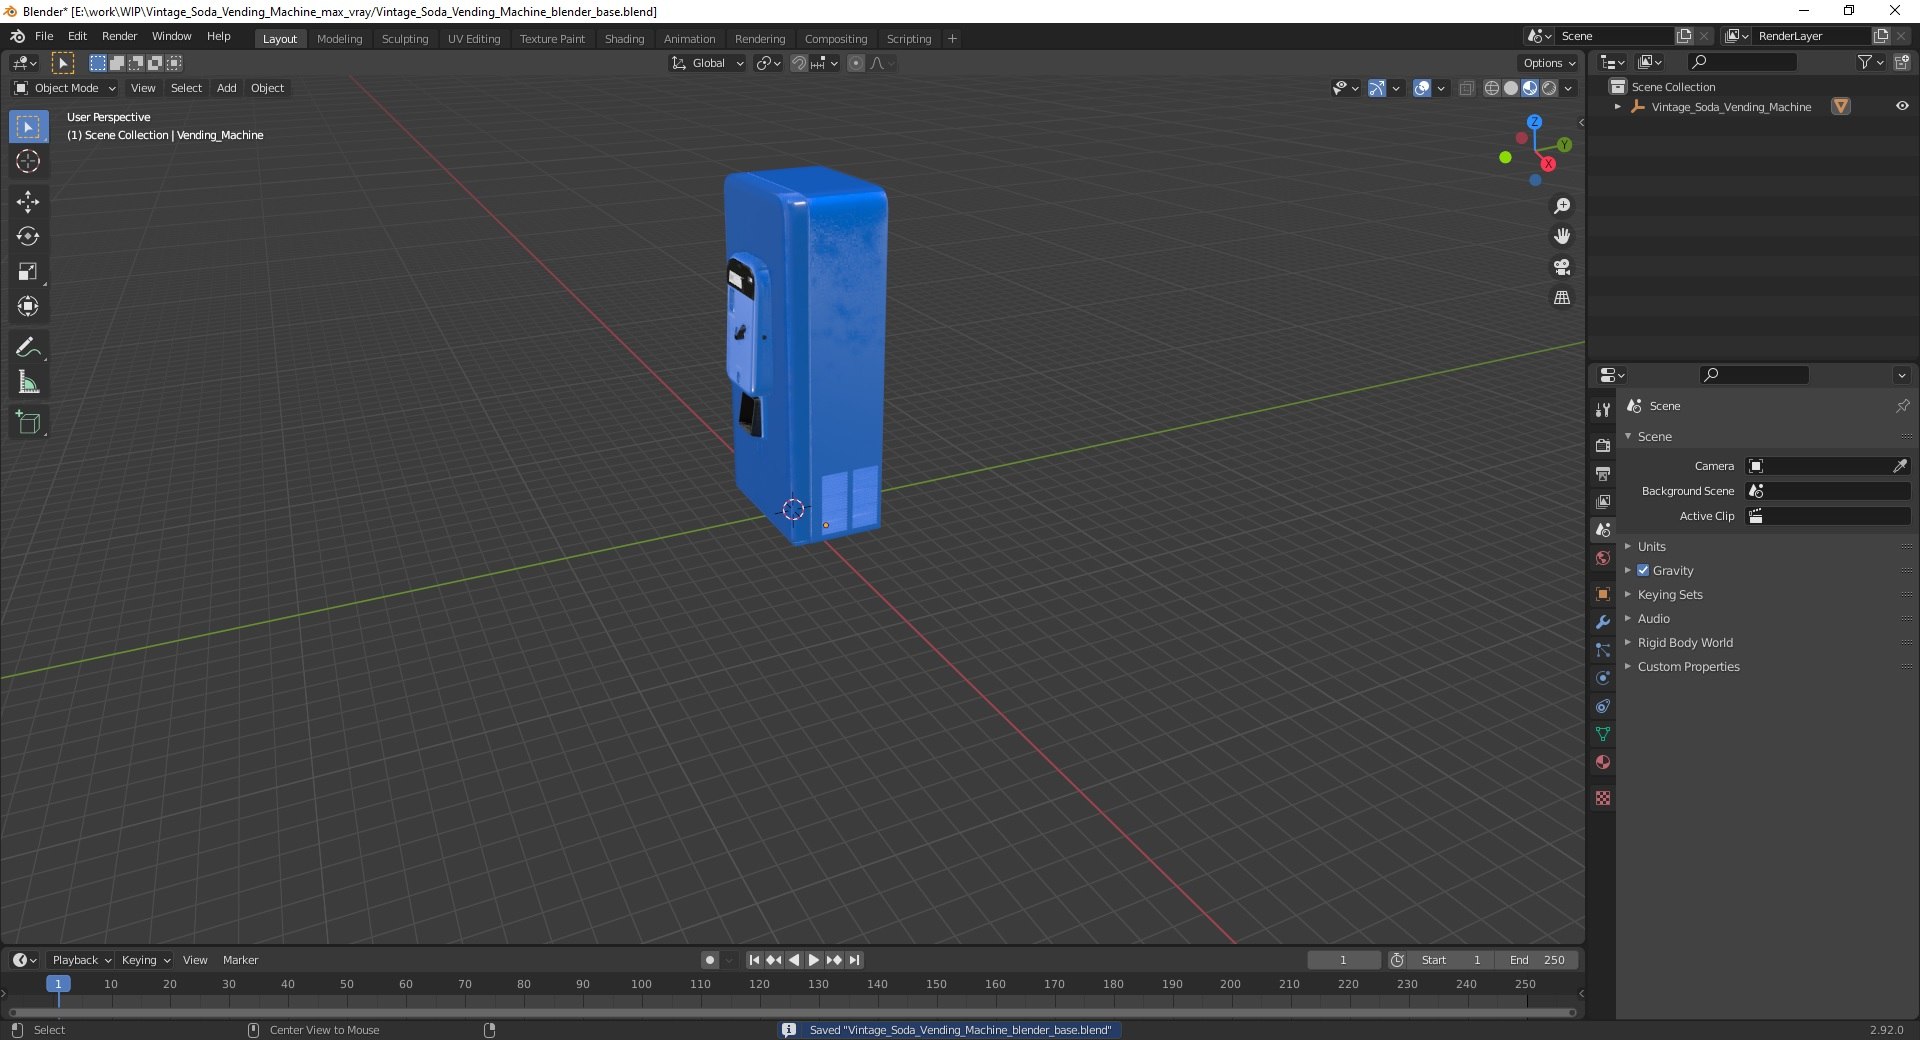The height and width of the screenshot is (1040, 1920).
Task: Enable the Gravity checkbox
Action: click(1643, 571)
